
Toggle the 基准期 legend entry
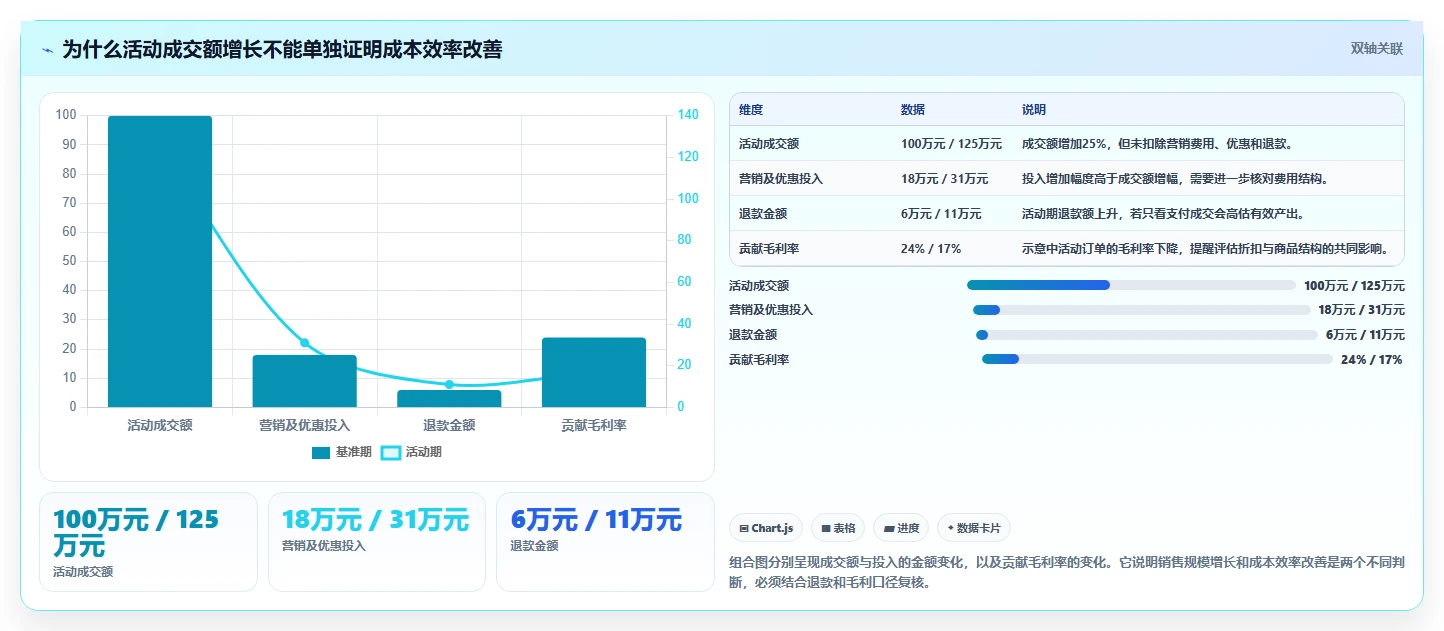click(x=341, y=452)
